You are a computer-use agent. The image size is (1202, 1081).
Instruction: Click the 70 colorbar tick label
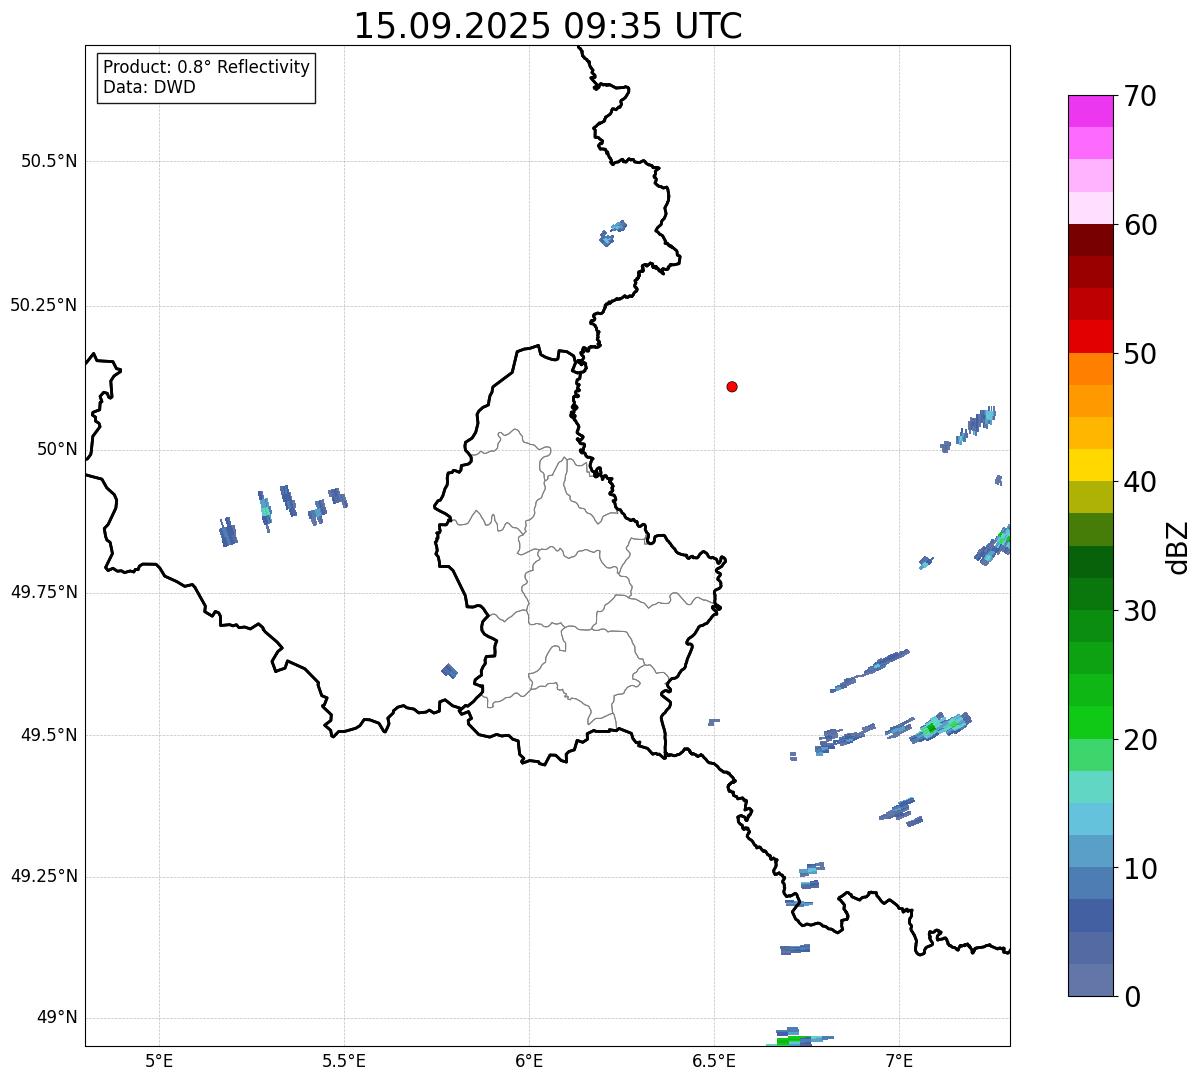click(1140, 96)
